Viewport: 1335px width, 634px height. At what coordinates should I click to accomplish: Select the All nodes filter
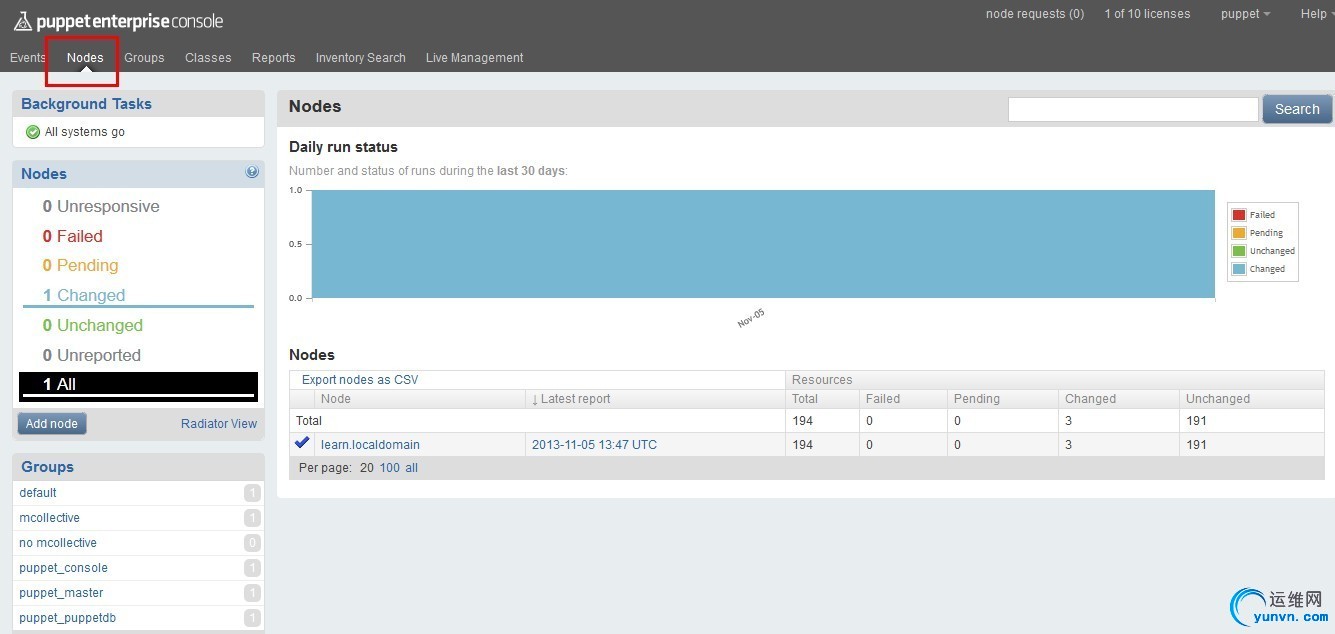(x=138, y=386)
